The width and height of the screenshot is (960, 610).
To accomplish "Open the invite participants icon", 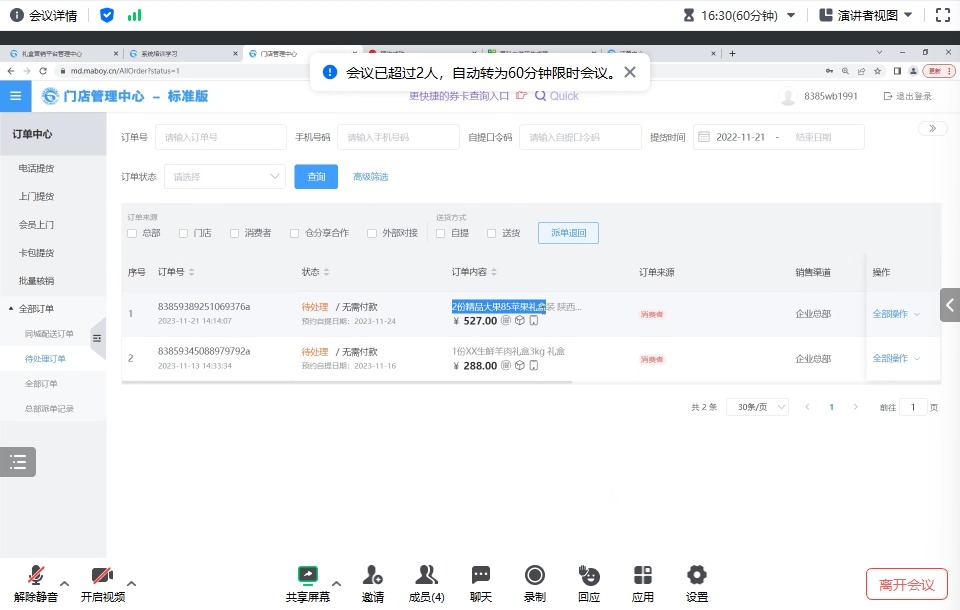I will pos(373,576).
